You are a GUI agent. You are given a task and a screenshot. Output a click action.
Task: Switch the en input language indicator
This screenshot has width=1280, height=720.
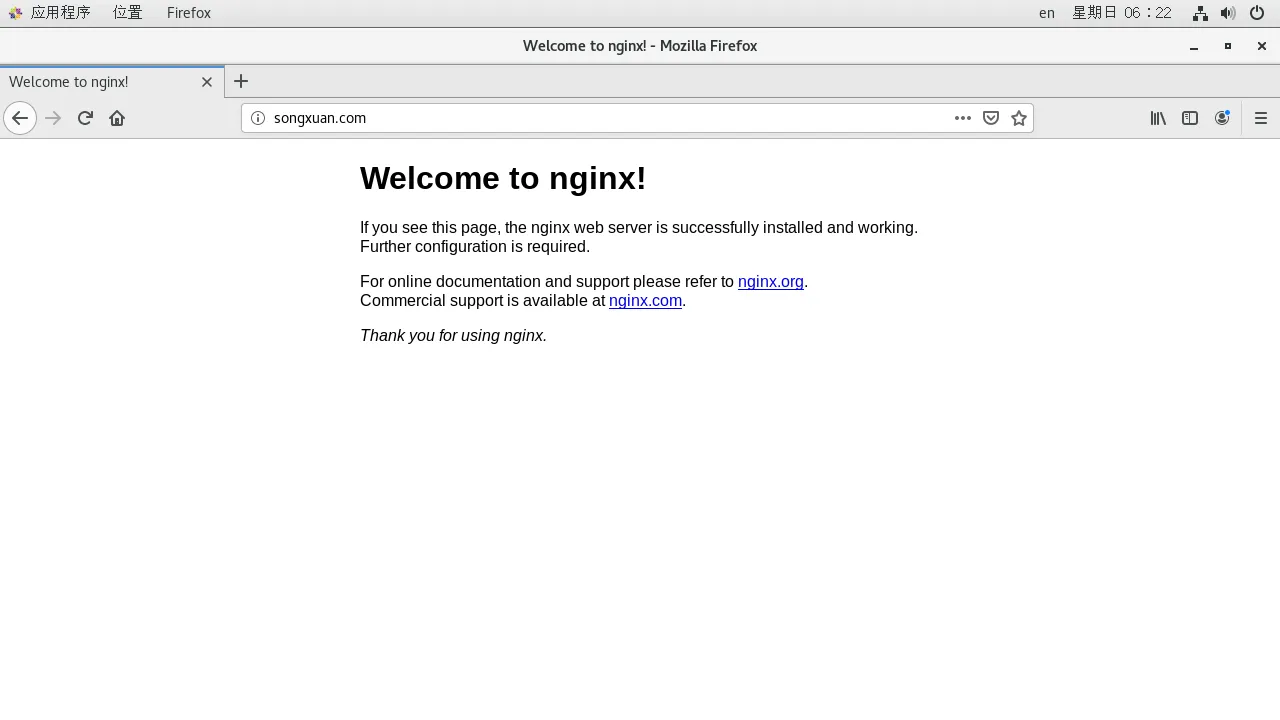[1046, 13]
